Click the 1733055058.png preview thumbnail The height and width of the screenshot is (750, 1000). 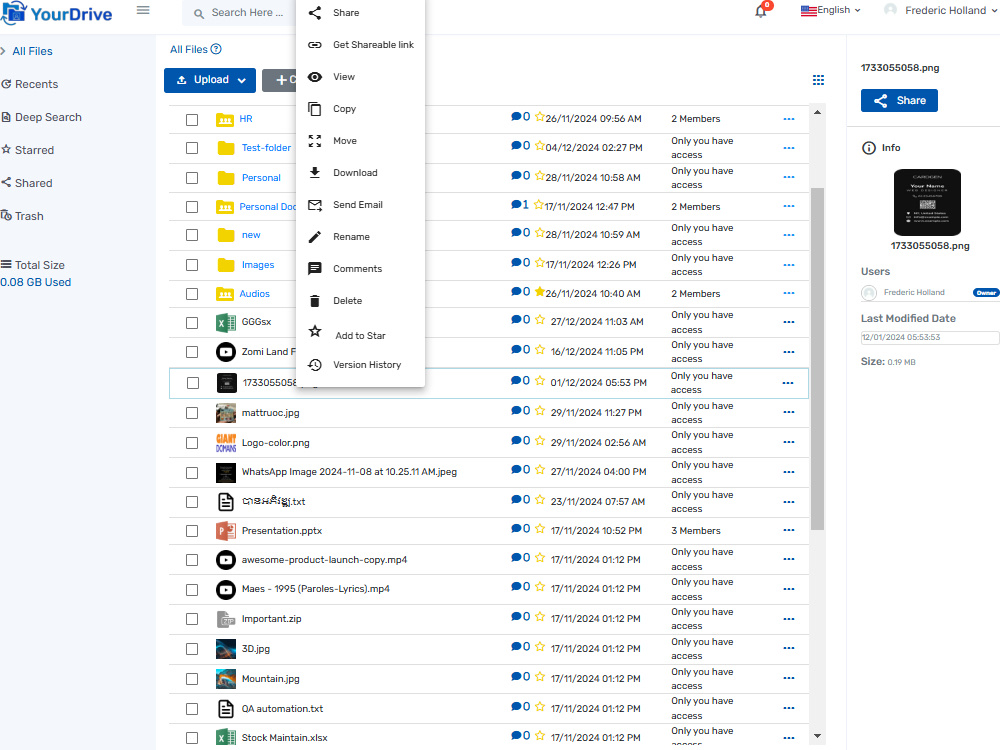pos(927,203)
